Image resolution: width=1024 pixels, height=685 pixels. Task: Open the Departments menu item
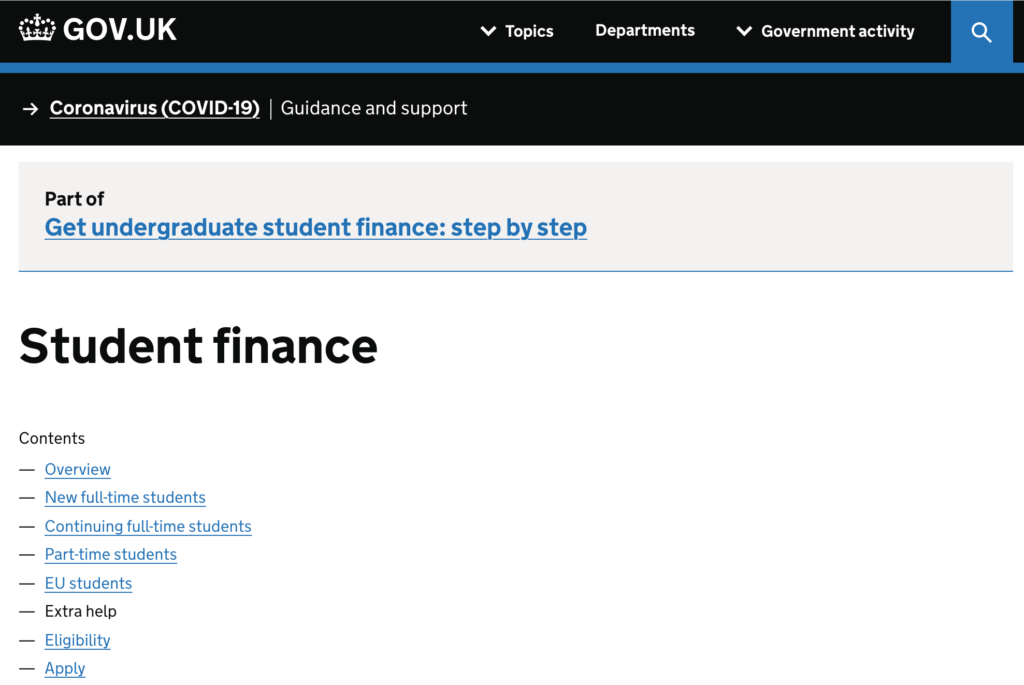click(645, 31)
